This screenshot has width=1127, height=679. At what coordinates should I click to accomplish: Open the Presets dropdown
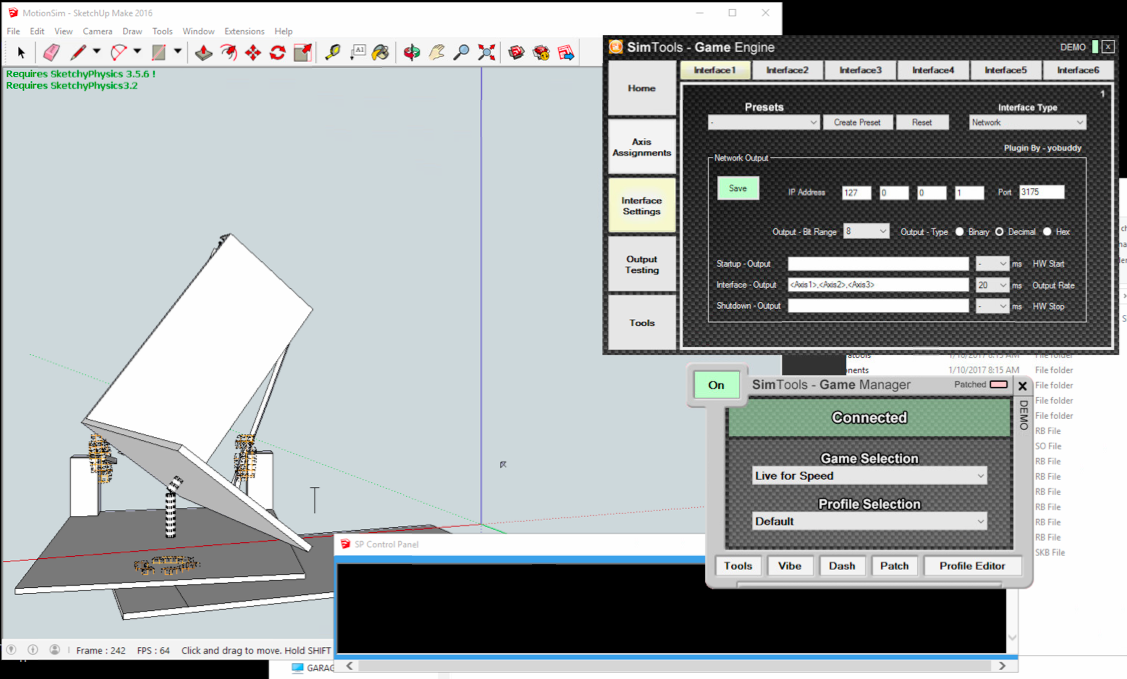(763, 123)
